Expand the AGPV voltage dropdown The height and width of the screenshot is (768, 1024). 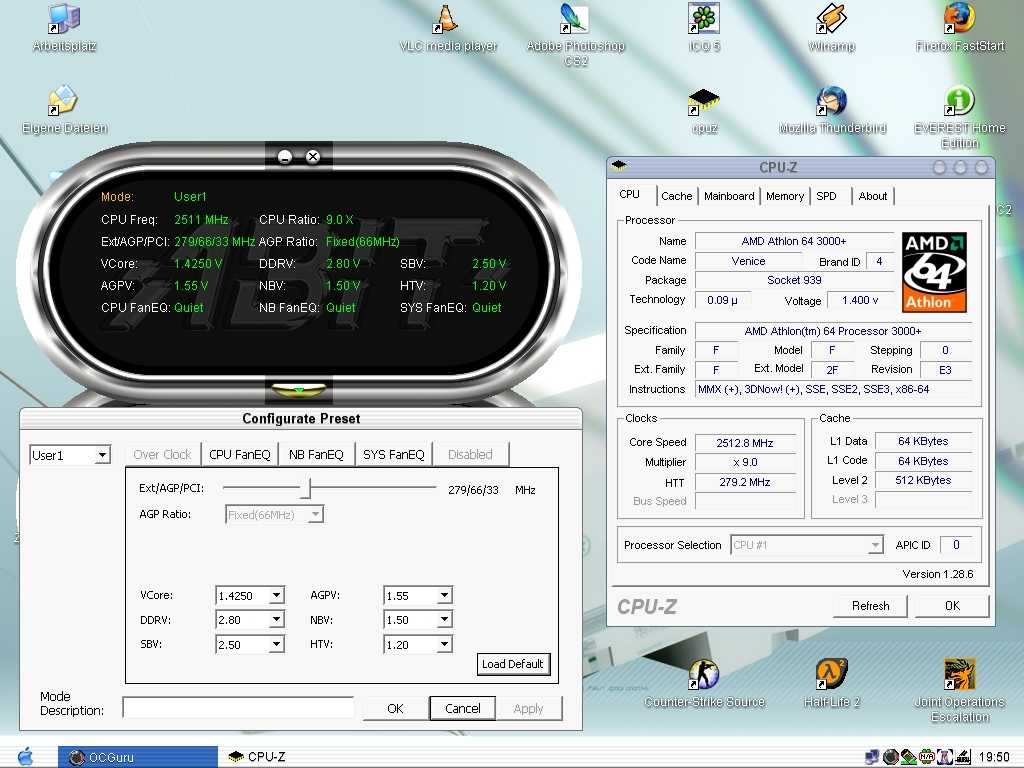[x=444, y=596]
